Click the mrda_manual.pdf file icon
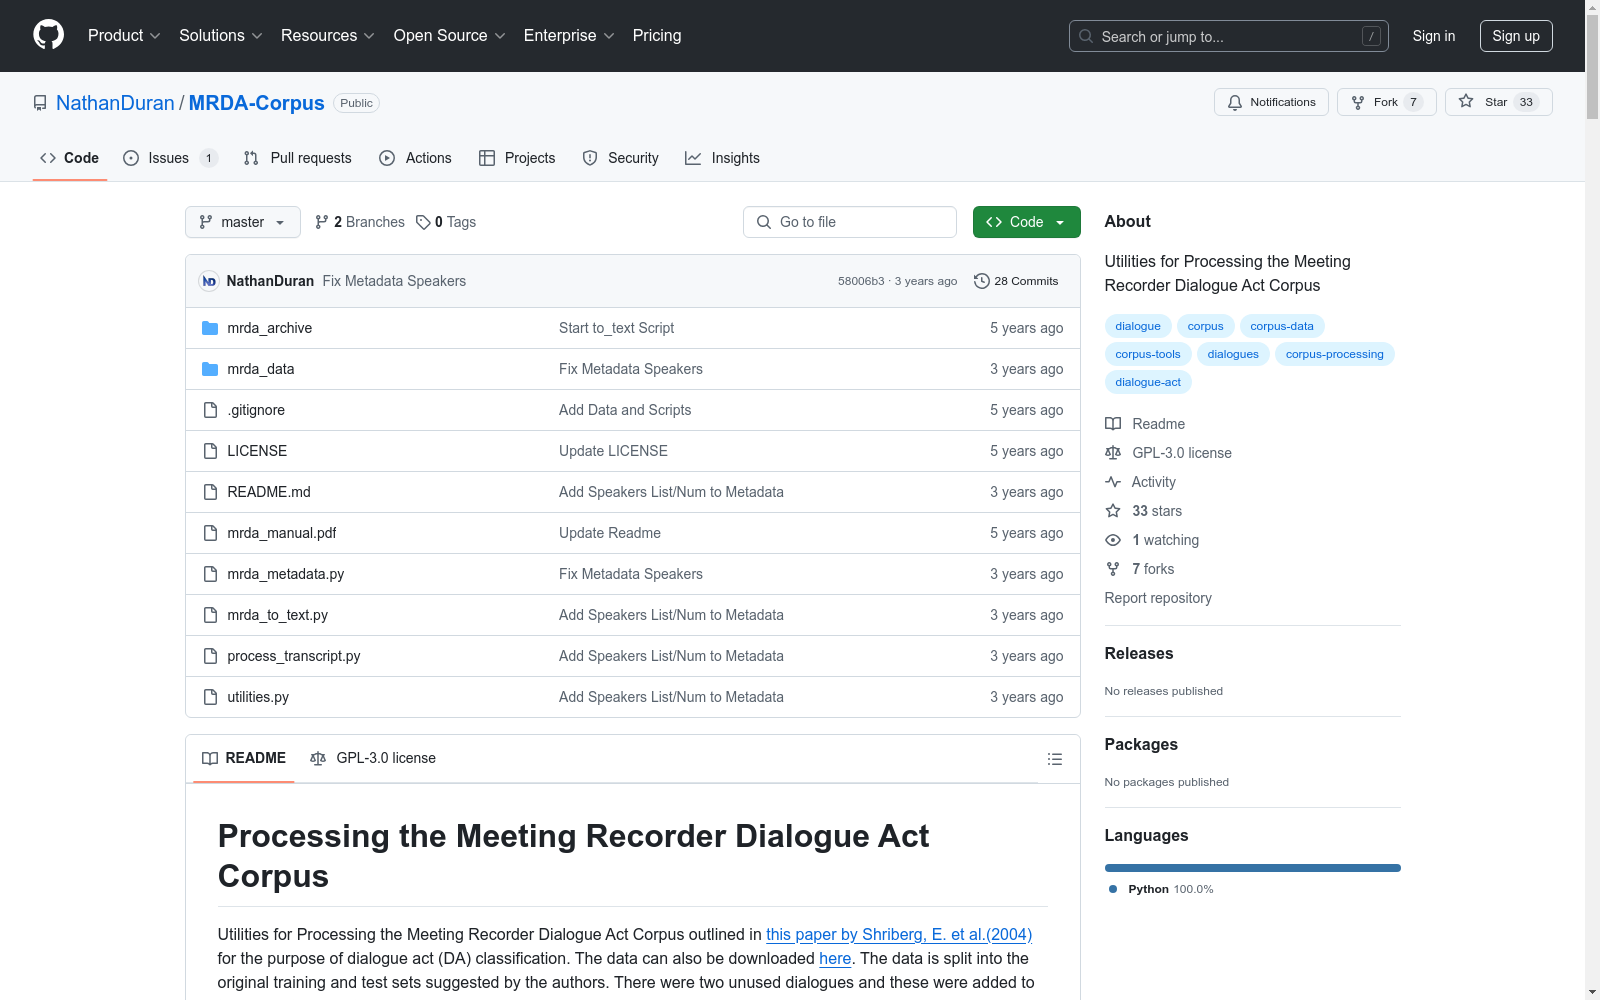The width and height of the screenshot is (1600, 1000). pyautogui.click(x=210, y=533)
